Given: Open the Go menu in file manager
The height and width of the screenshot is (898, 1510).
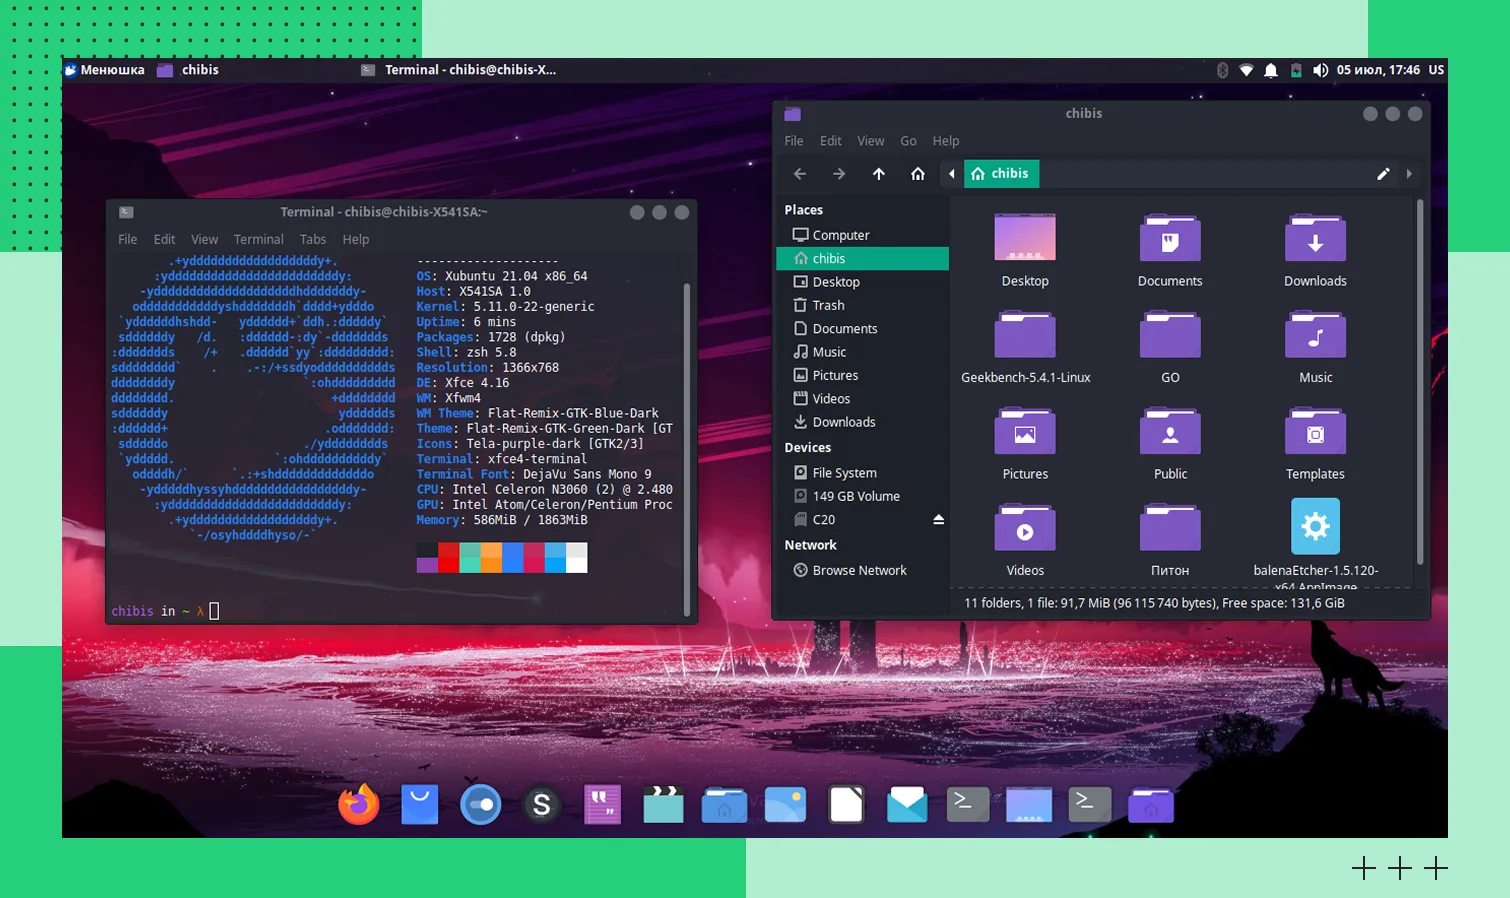Looking at the screenshot, I should pyautogui.click(x=908, y=141).
